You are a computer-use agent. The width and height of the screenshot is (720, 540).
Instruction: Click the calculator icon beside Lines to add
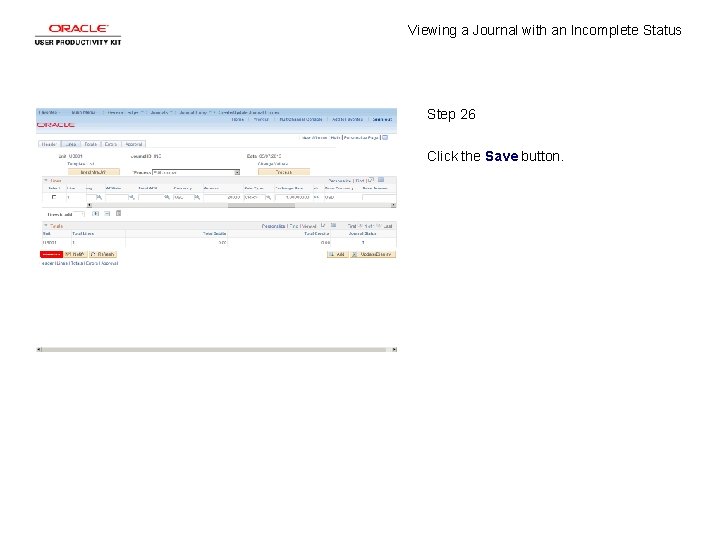tap(118, 214)
